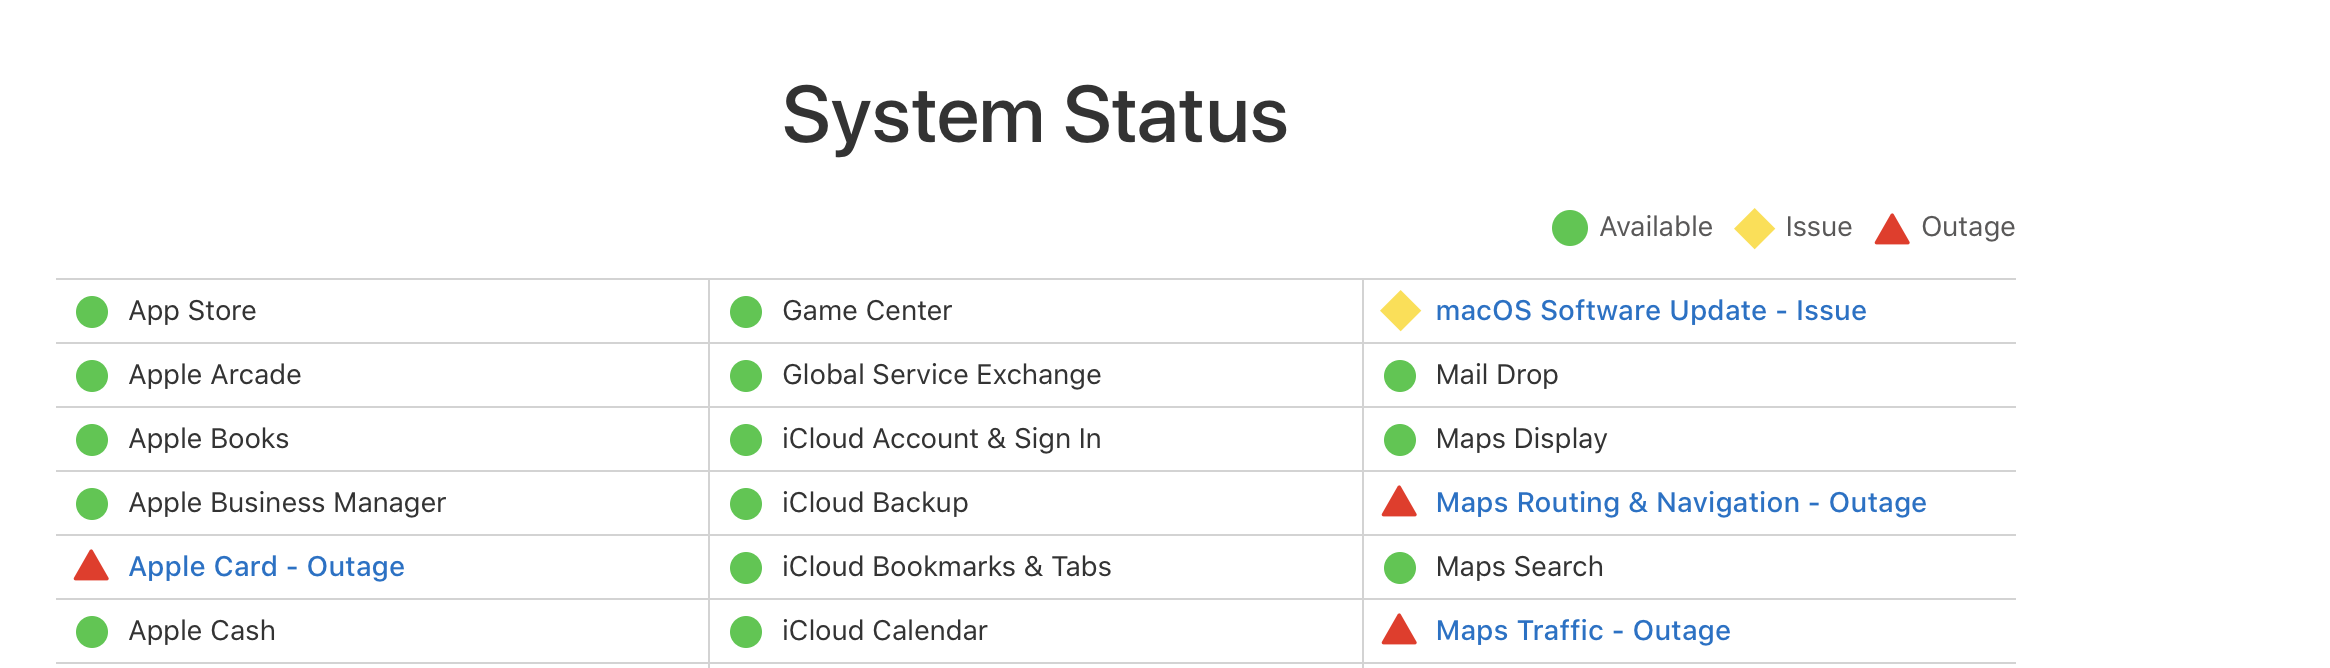This screenshot has height=668, width=2330.
Task: Click the red Outage triangle in the legend
Action: 1891,229
